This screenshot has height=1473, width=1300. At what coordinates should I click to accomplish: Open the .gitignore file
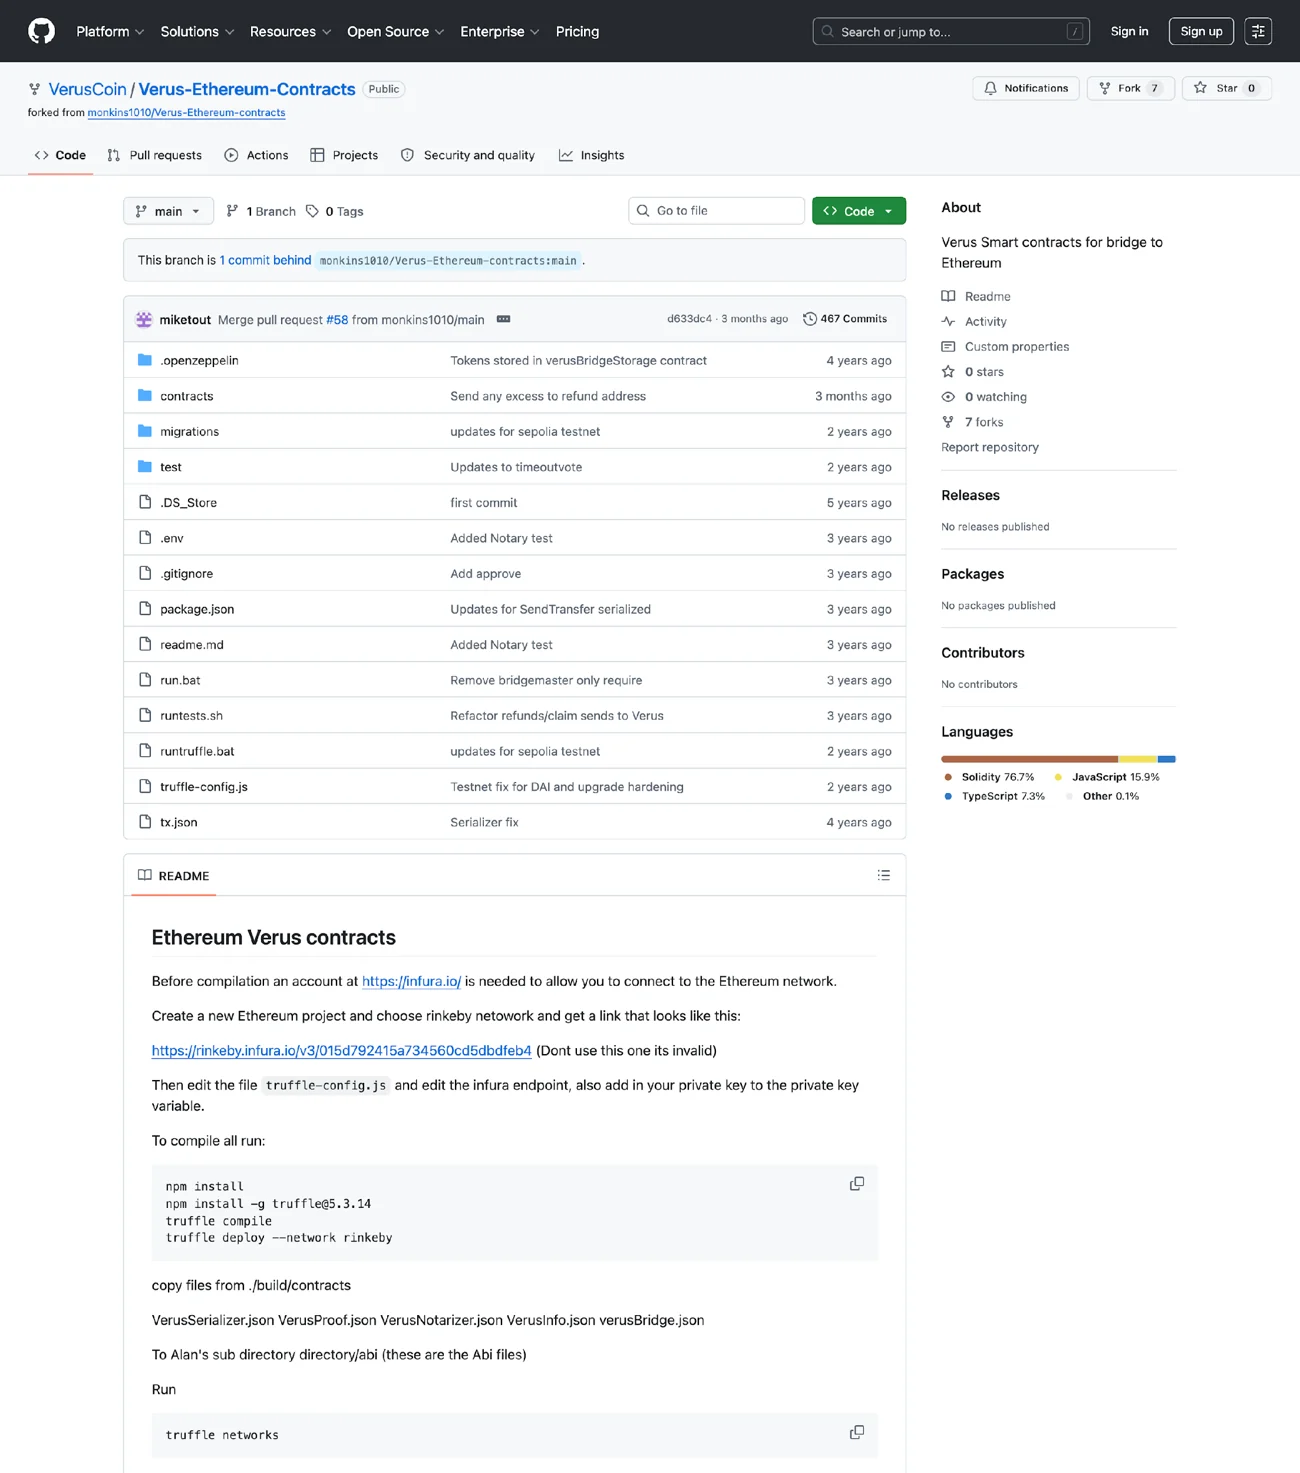click(187, 574)
